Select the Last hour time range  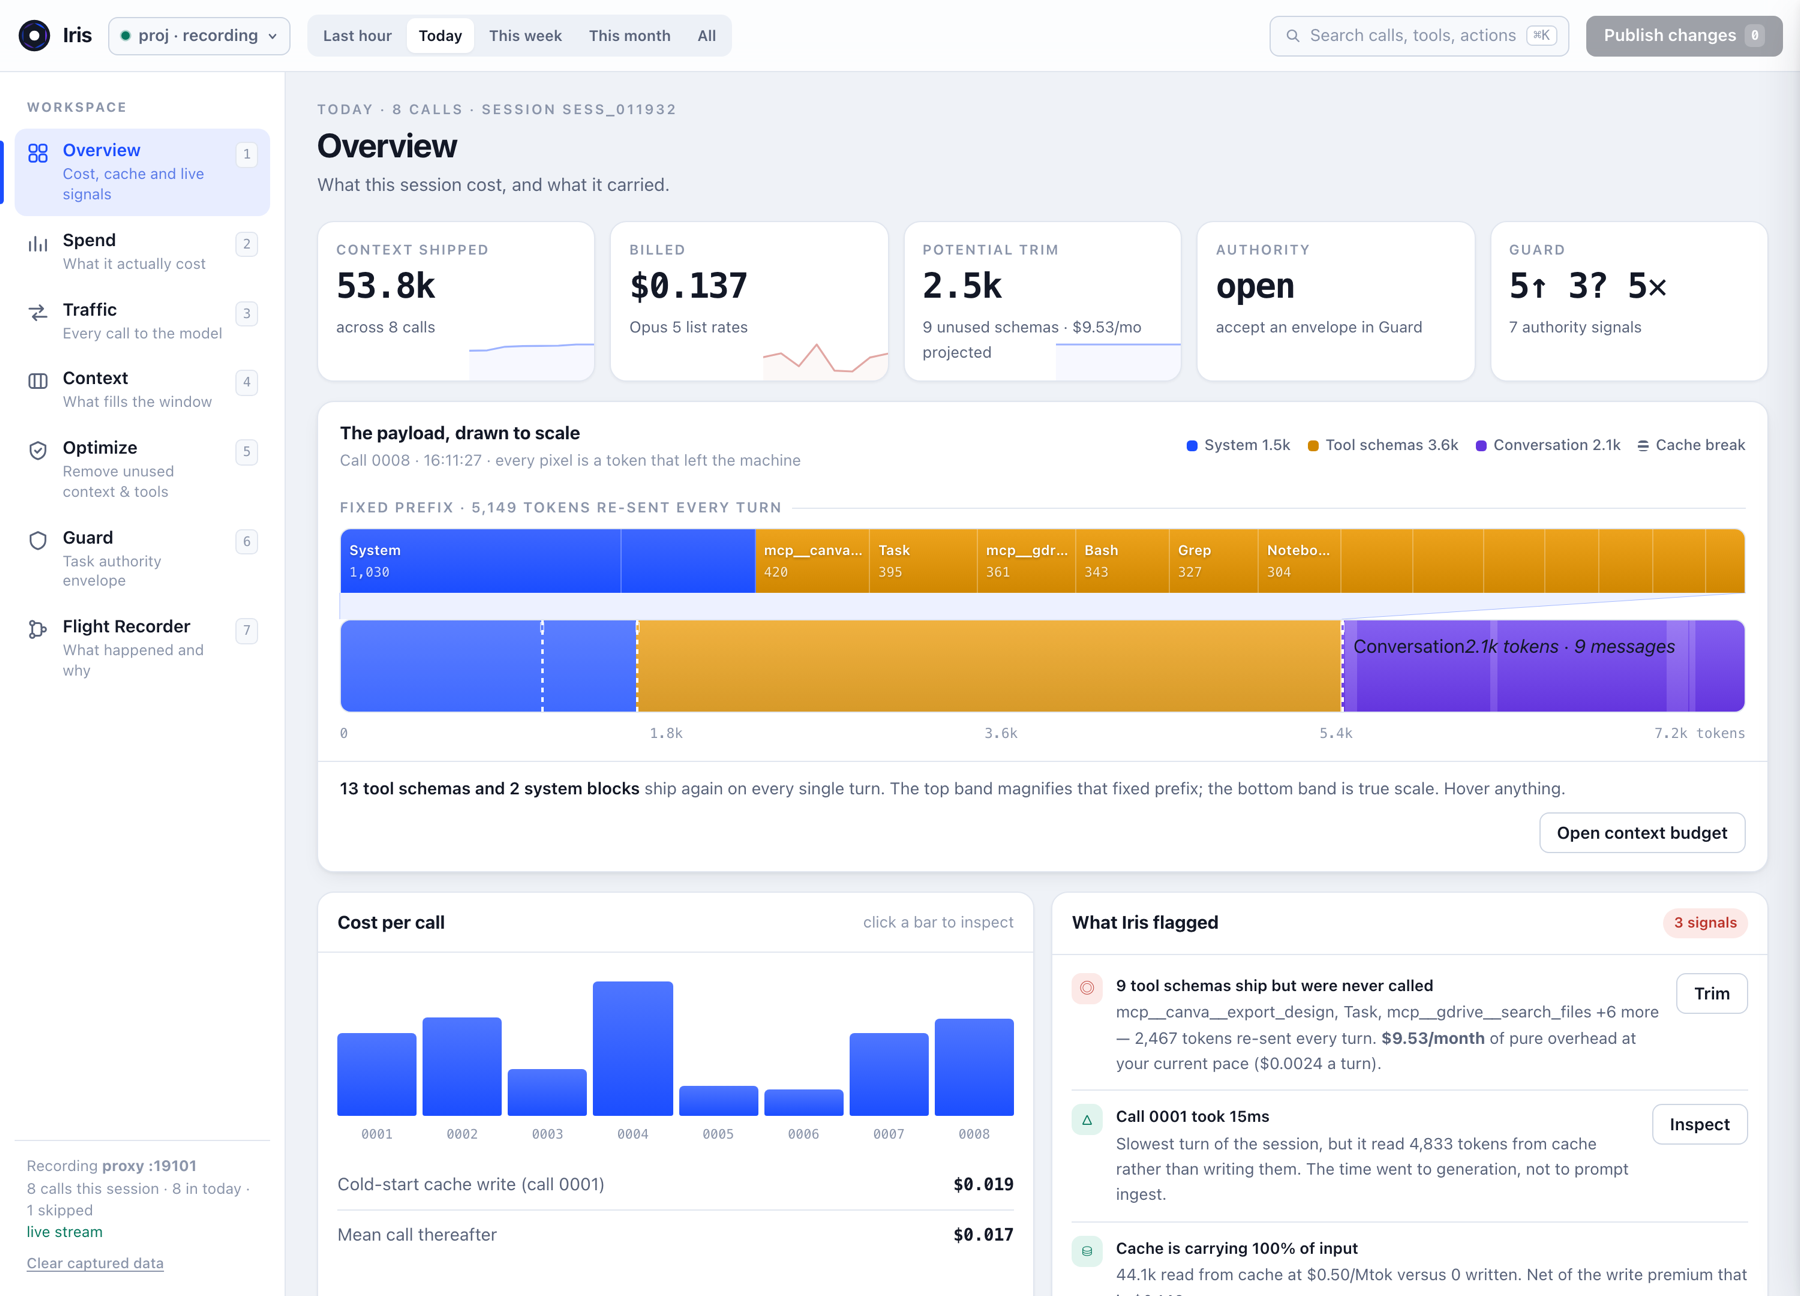click(x=357, y=36)
